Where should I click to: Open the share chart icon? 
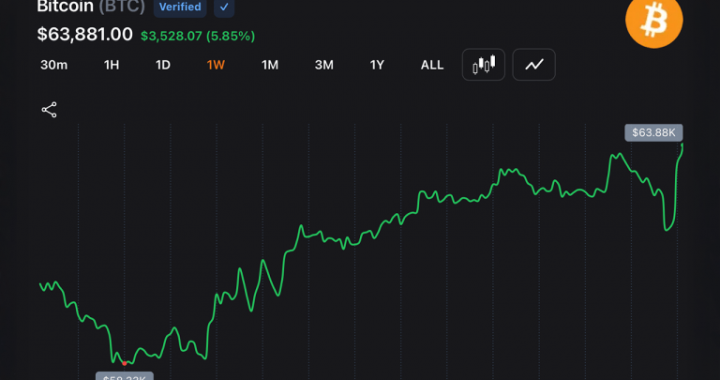pyautogui.click(x=49, y=110)
